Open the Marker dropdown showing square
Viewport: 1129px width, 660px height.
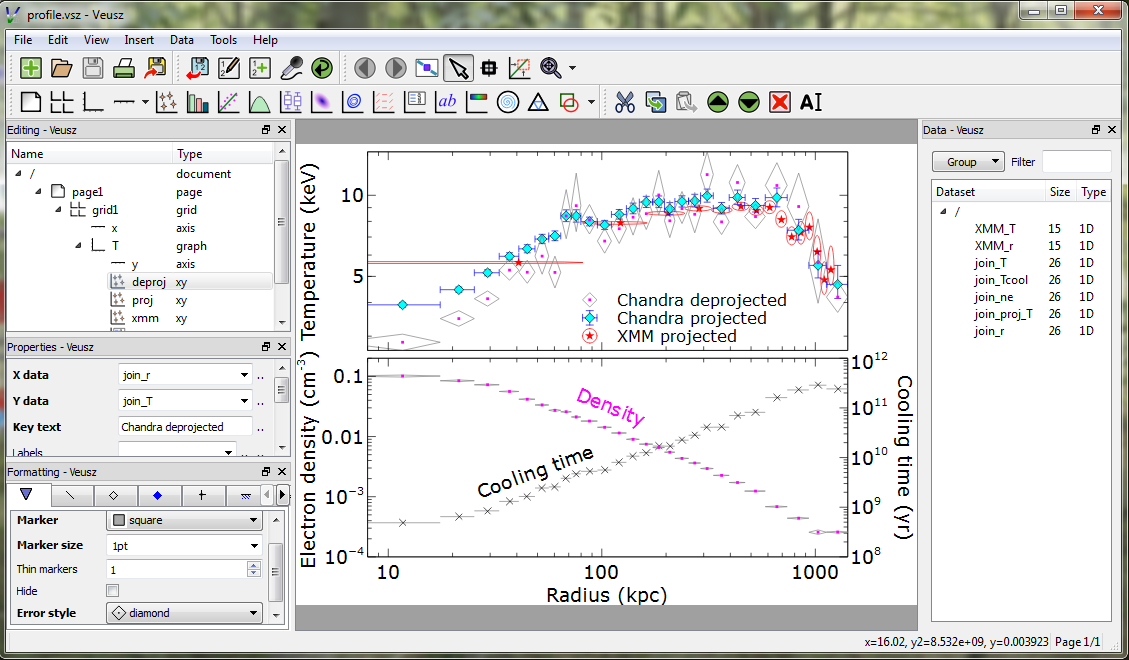point(184,520)
